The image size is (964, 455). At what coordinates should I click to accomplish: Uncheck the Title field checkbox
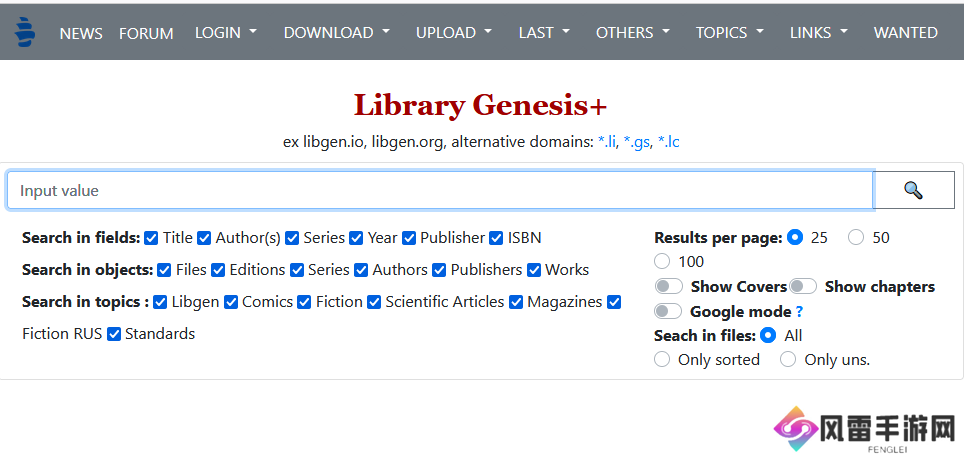tap(151, 238)
